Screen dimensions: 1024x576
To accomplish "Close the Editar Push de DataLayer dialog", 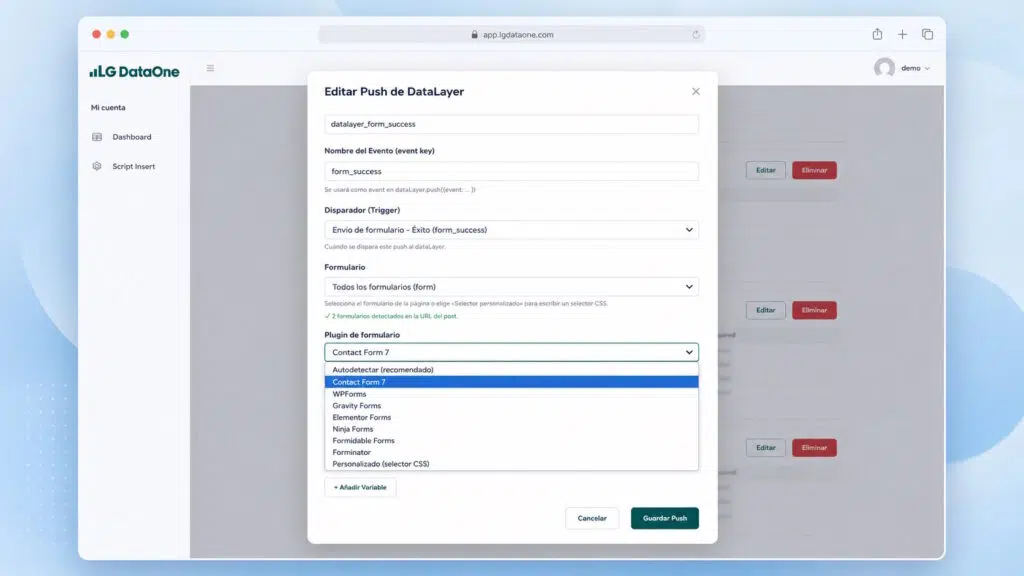I will click(x=696, y=91).
